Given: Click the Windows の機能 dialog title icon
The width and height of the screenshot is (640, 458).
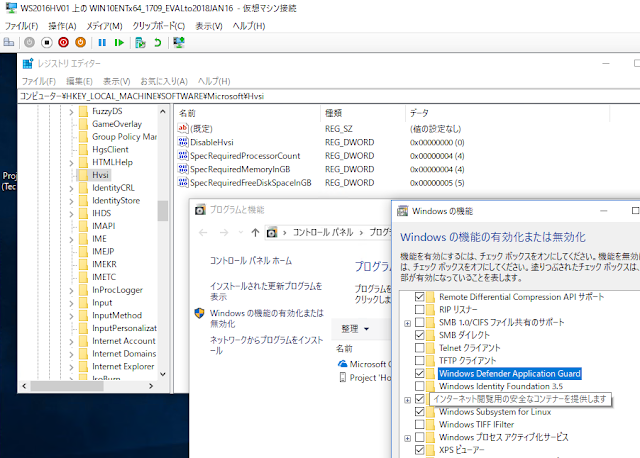Looking at the screenshot, I should click(x=402, y=211).
